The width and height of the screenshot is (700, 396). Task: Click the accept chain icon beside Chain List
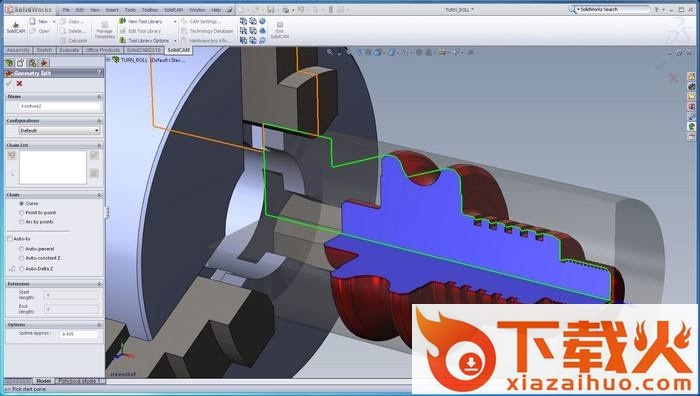point(94,155)
